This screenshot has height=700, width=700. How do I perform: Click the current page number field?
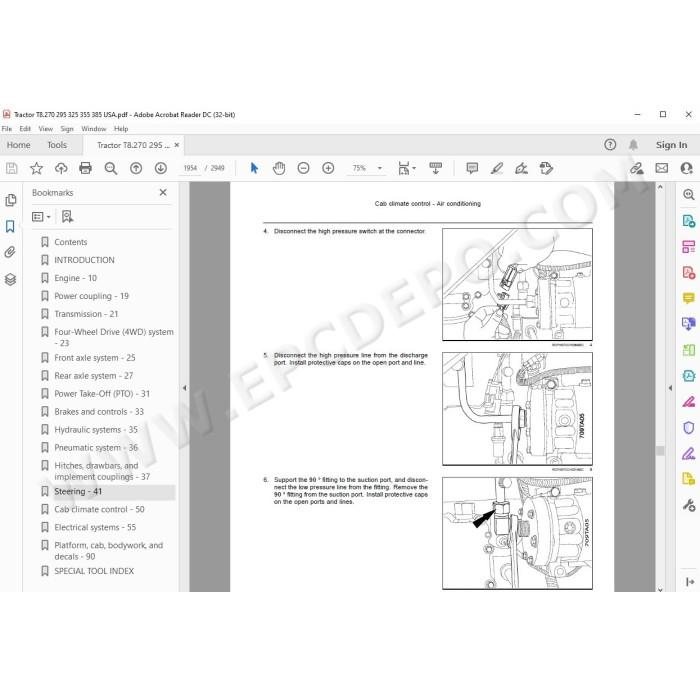(190, 168)
